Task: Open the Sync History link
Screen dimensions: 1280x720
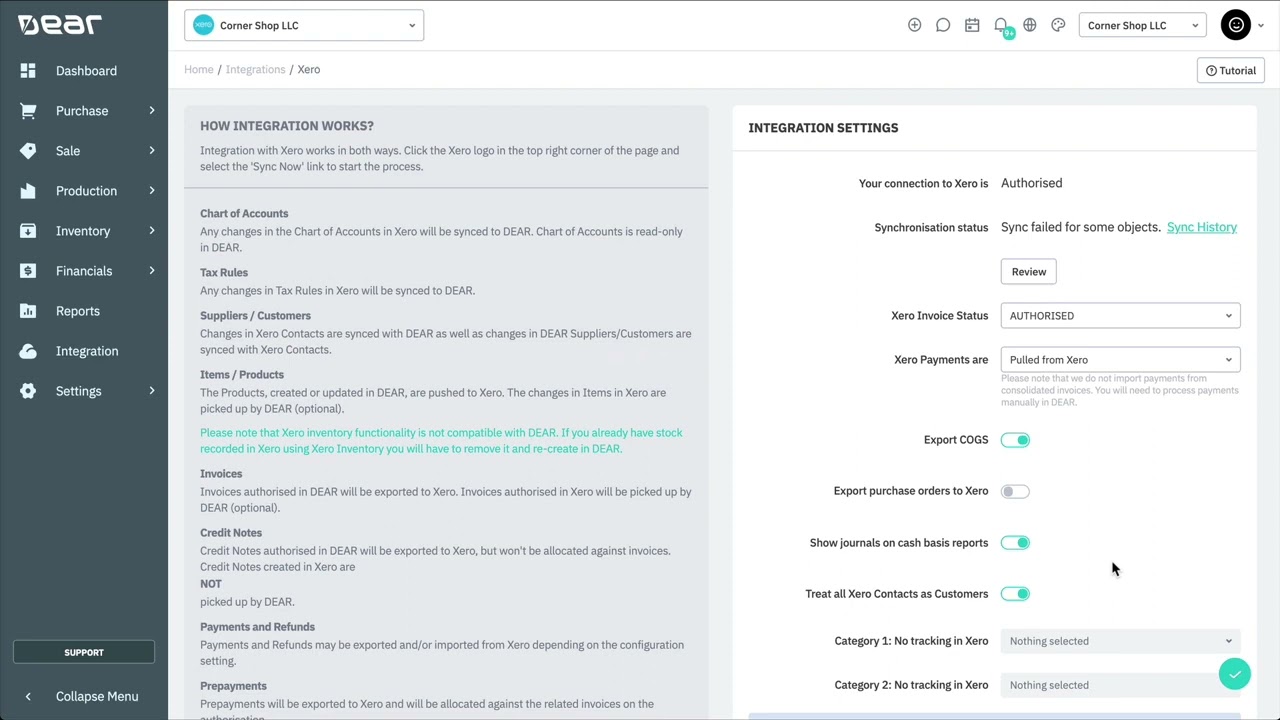Action: (1202, 227)
